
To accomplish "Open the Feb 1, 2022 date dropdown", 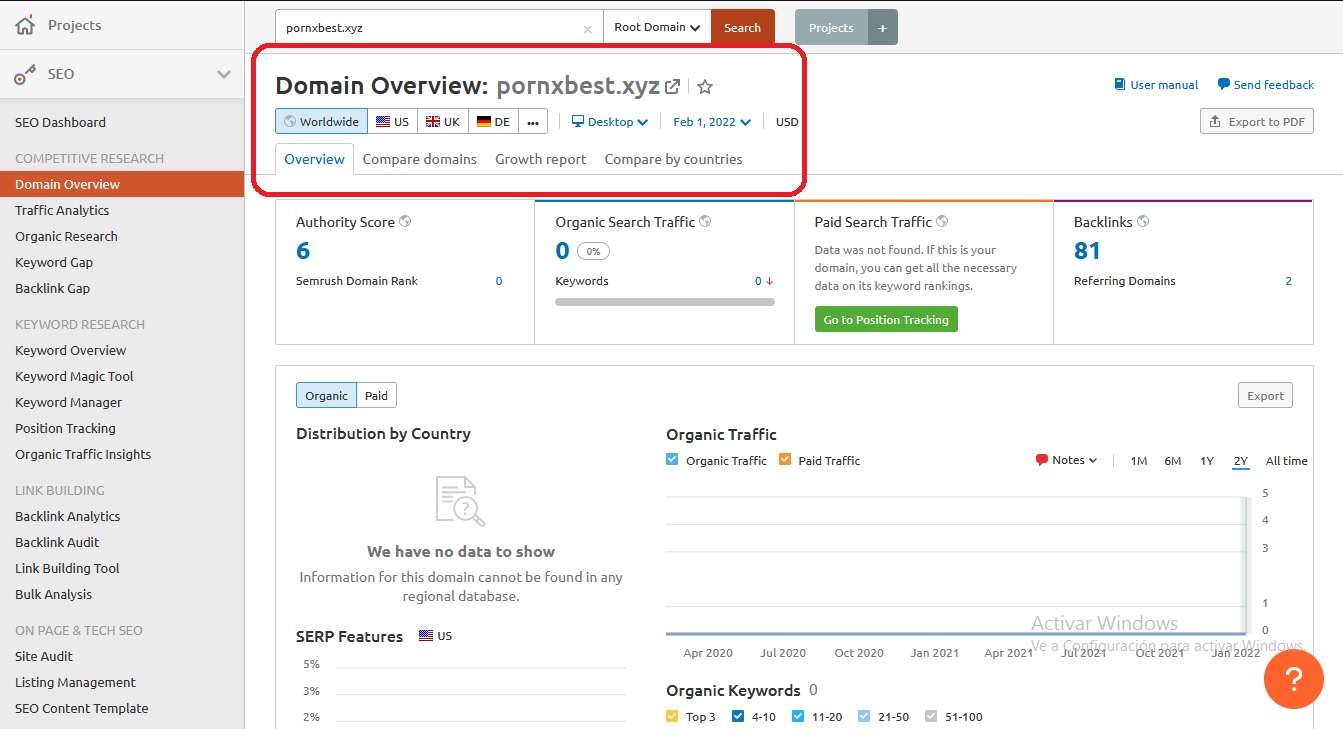I will coord(711,122).
